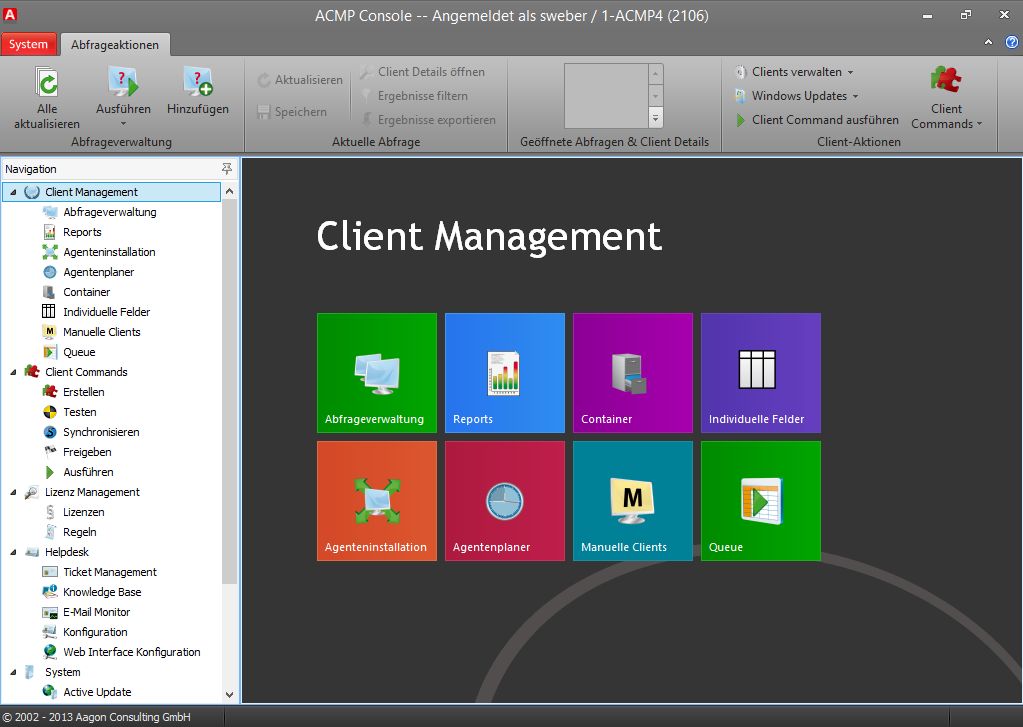The width and height of the screenshot is (1023, 727).
Task: Open the Reports blue tile
Action: (505, 373)
